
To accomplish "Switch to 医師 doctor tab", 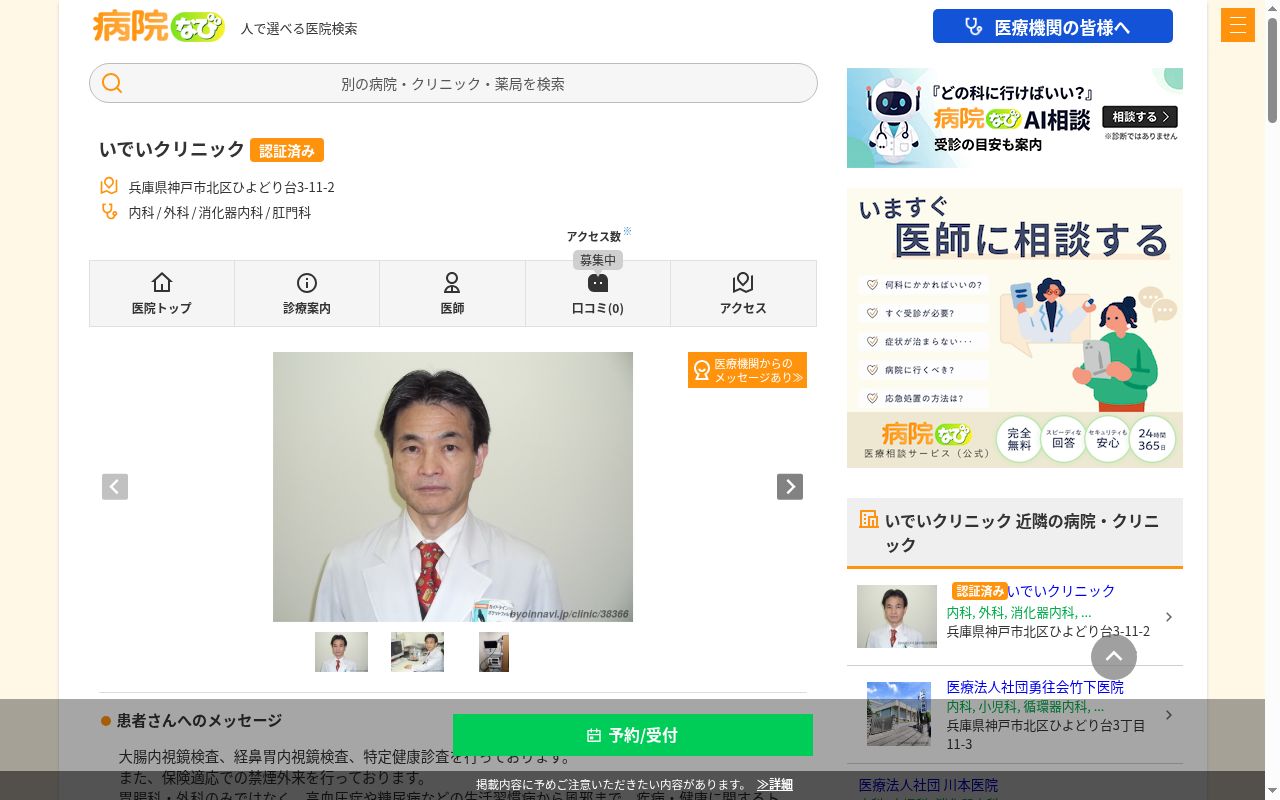I will point(452,293).
